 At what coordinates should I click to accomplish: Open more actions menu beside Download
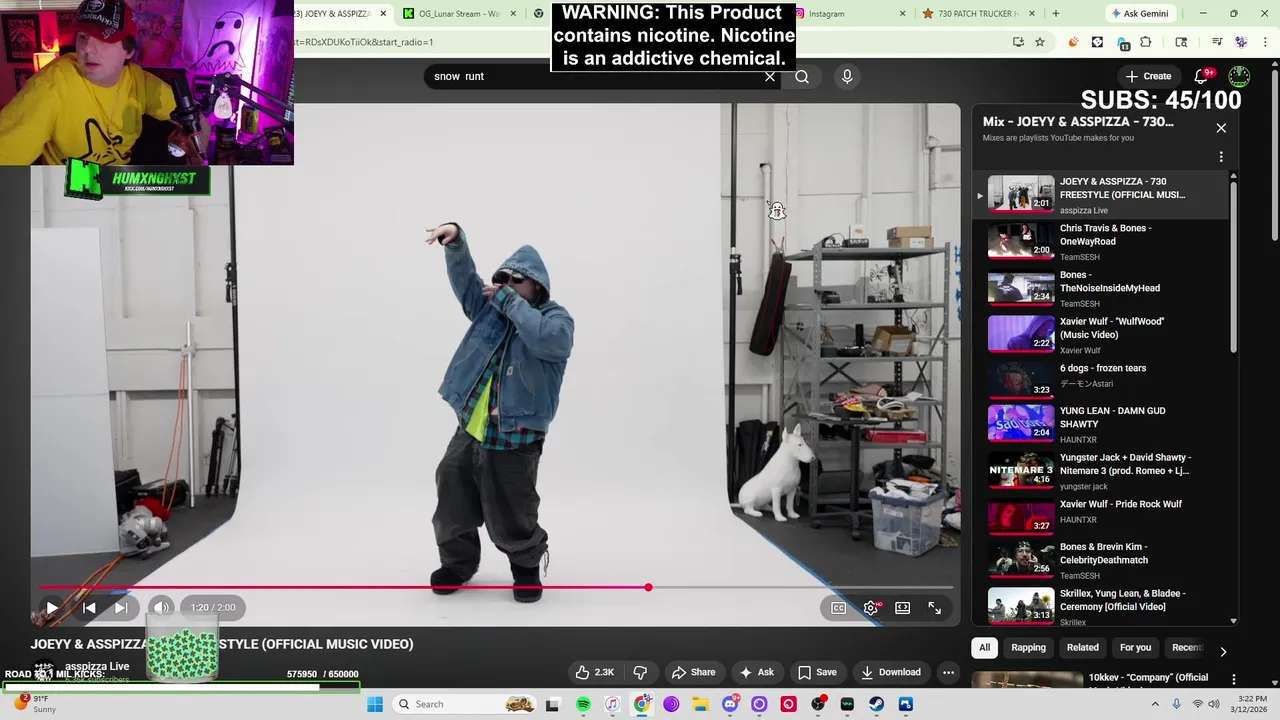pos(948,672)
